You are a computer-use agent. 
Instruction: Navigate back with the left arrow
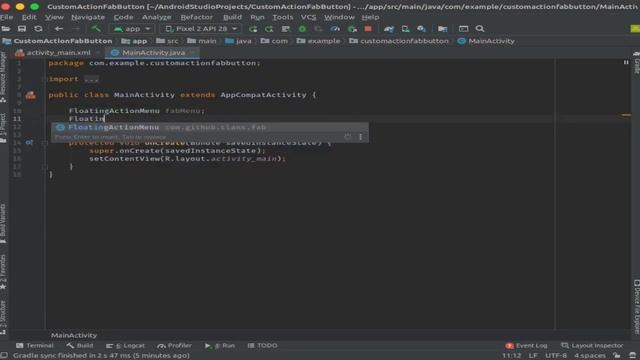(59, 29)
